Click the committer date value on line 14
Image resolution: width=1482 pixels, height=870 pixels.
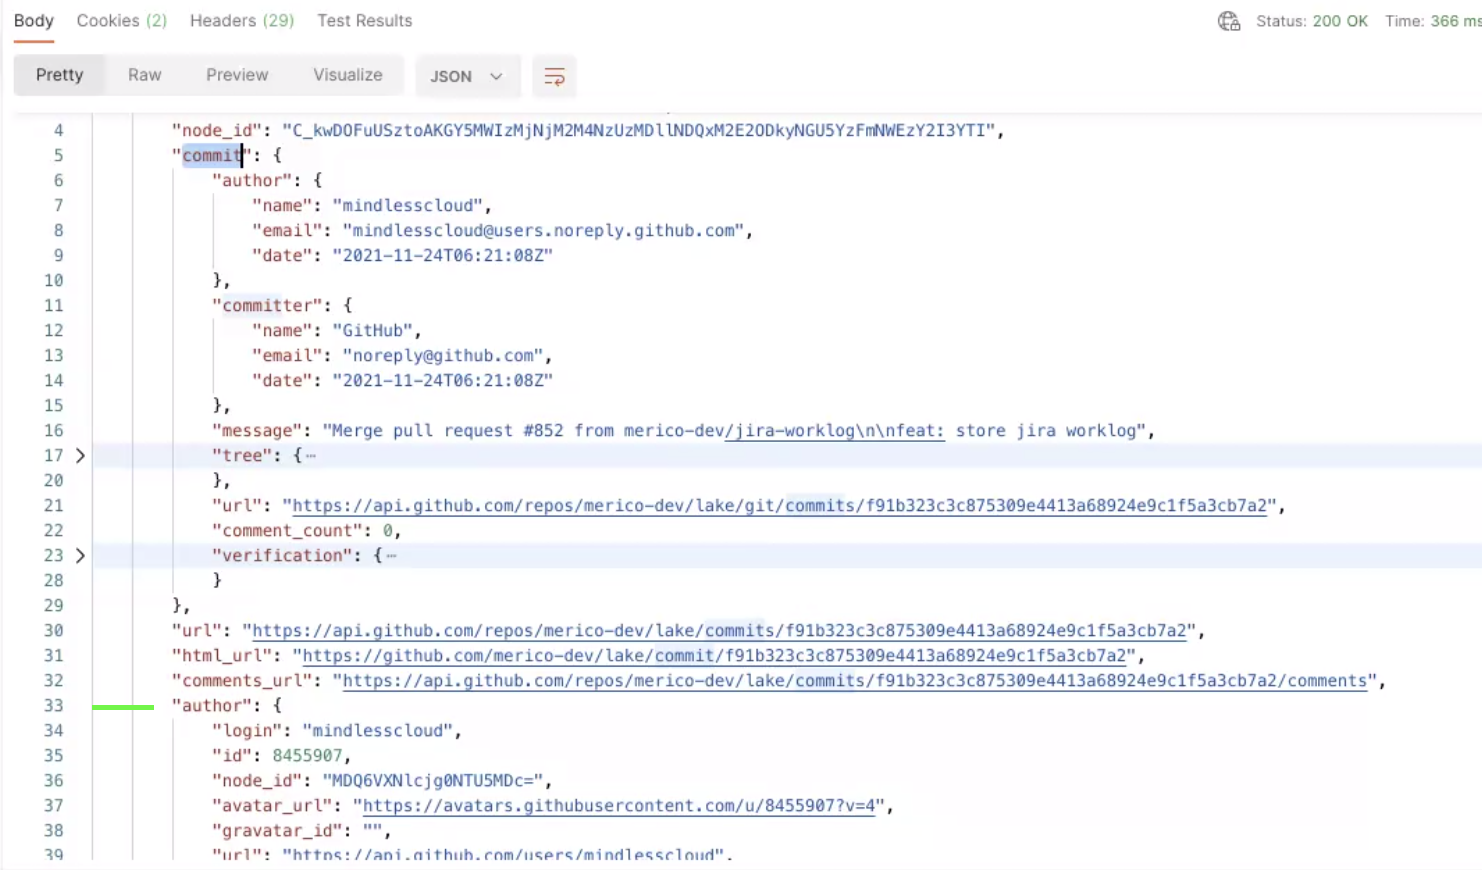[442, 381]
